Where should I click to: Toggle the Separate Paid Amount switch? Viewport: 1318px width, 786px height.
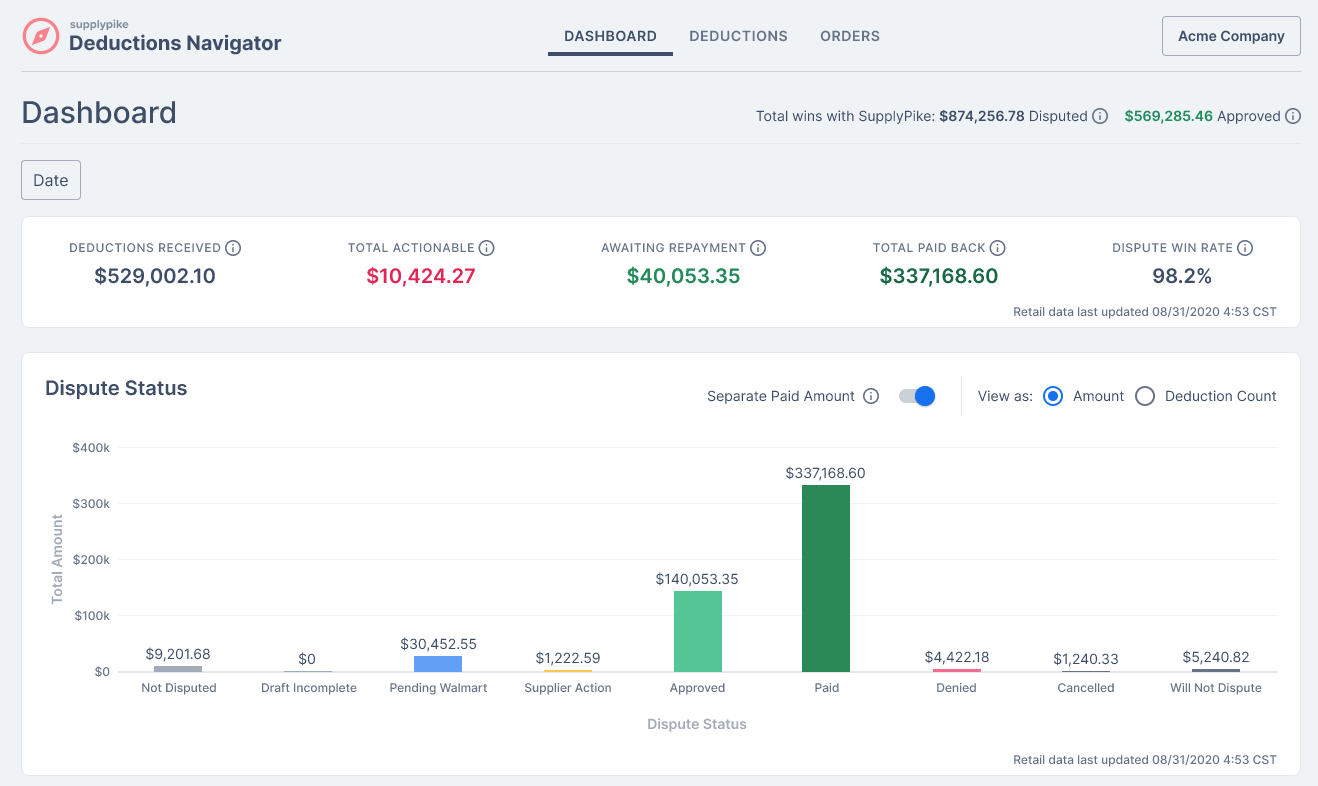point(917,396)
